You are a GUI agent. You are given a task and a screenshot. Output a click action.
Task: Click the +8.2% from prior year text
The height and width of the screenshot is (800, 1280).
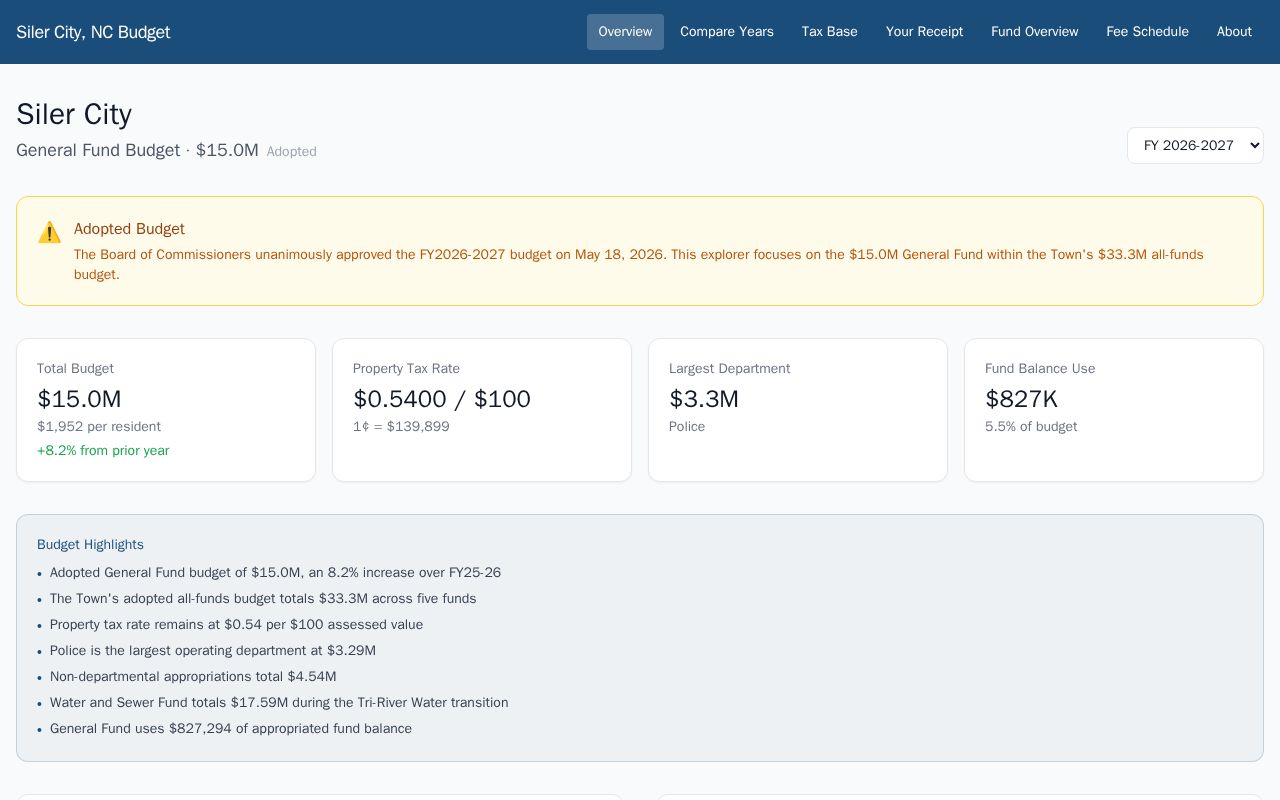pos(103,451)
